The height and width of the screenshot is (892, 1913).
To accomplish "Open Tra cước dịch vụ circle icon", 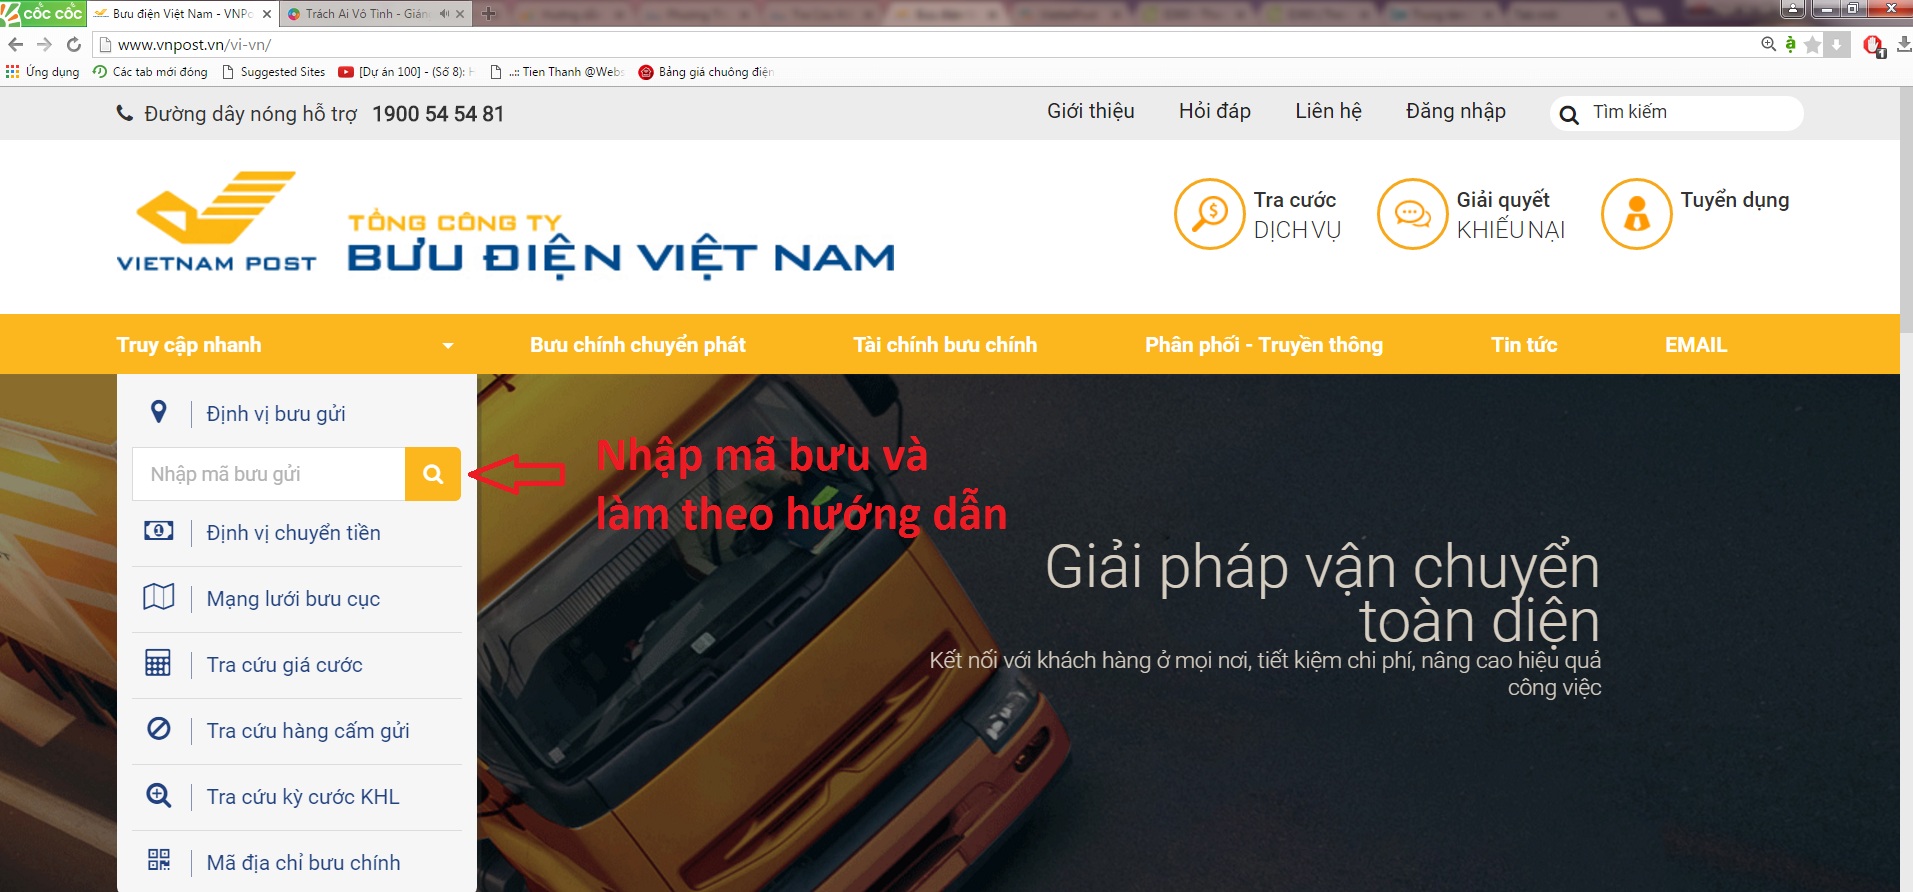I will [1209, 214].
